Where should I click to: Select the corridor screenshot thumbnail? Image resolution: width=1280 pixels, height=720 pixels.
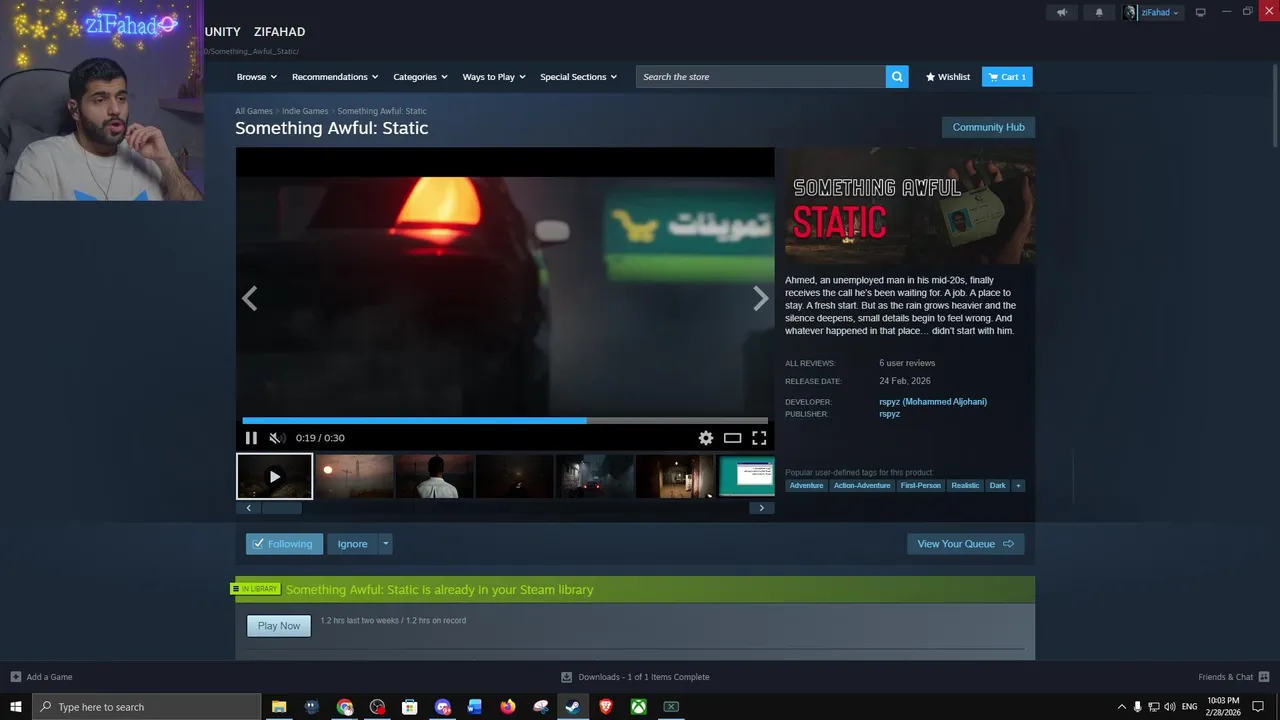675,476
